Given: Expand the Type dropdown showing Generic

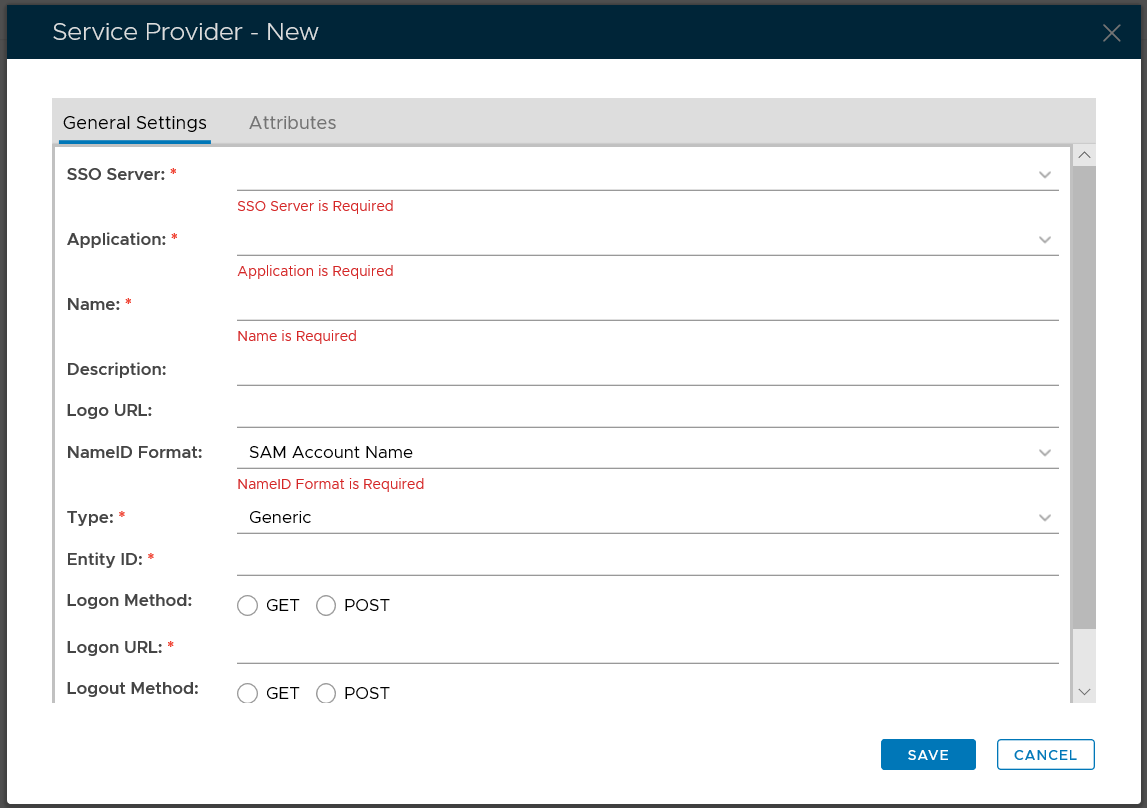Looking at the screenshot, I should pyautogui.click(x=647, y=517).
